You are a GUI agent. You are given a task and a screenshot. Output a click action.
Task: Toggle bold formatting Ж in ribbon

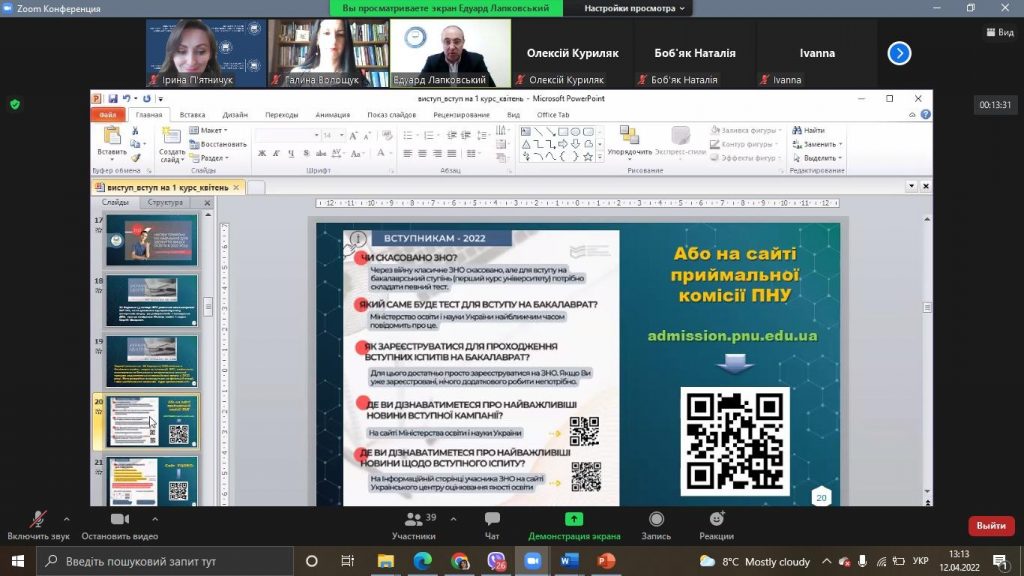pos(262,153)
